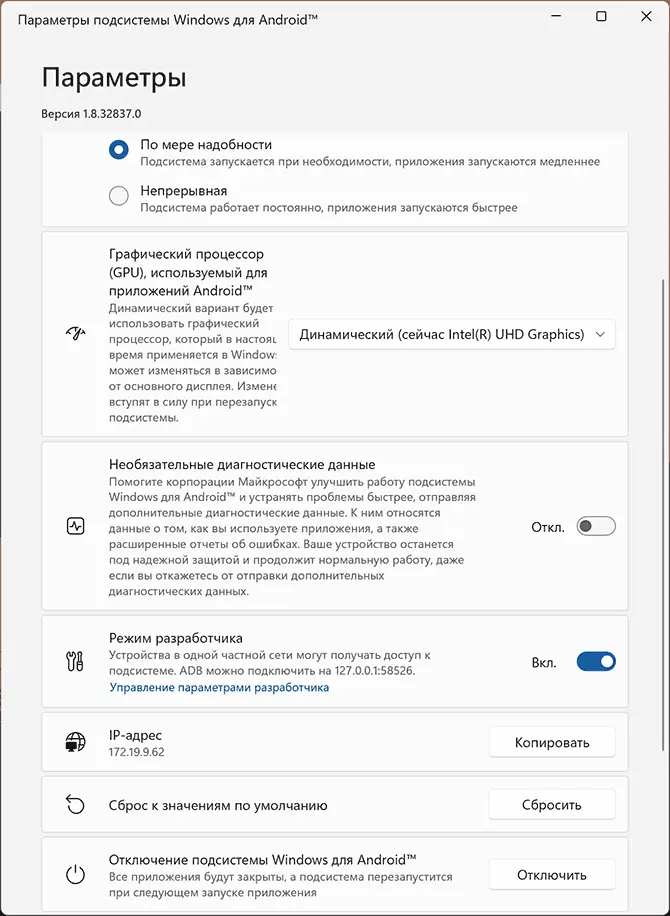
Task: Click the developer mode tools icon
Action: (x=75, y=661)
